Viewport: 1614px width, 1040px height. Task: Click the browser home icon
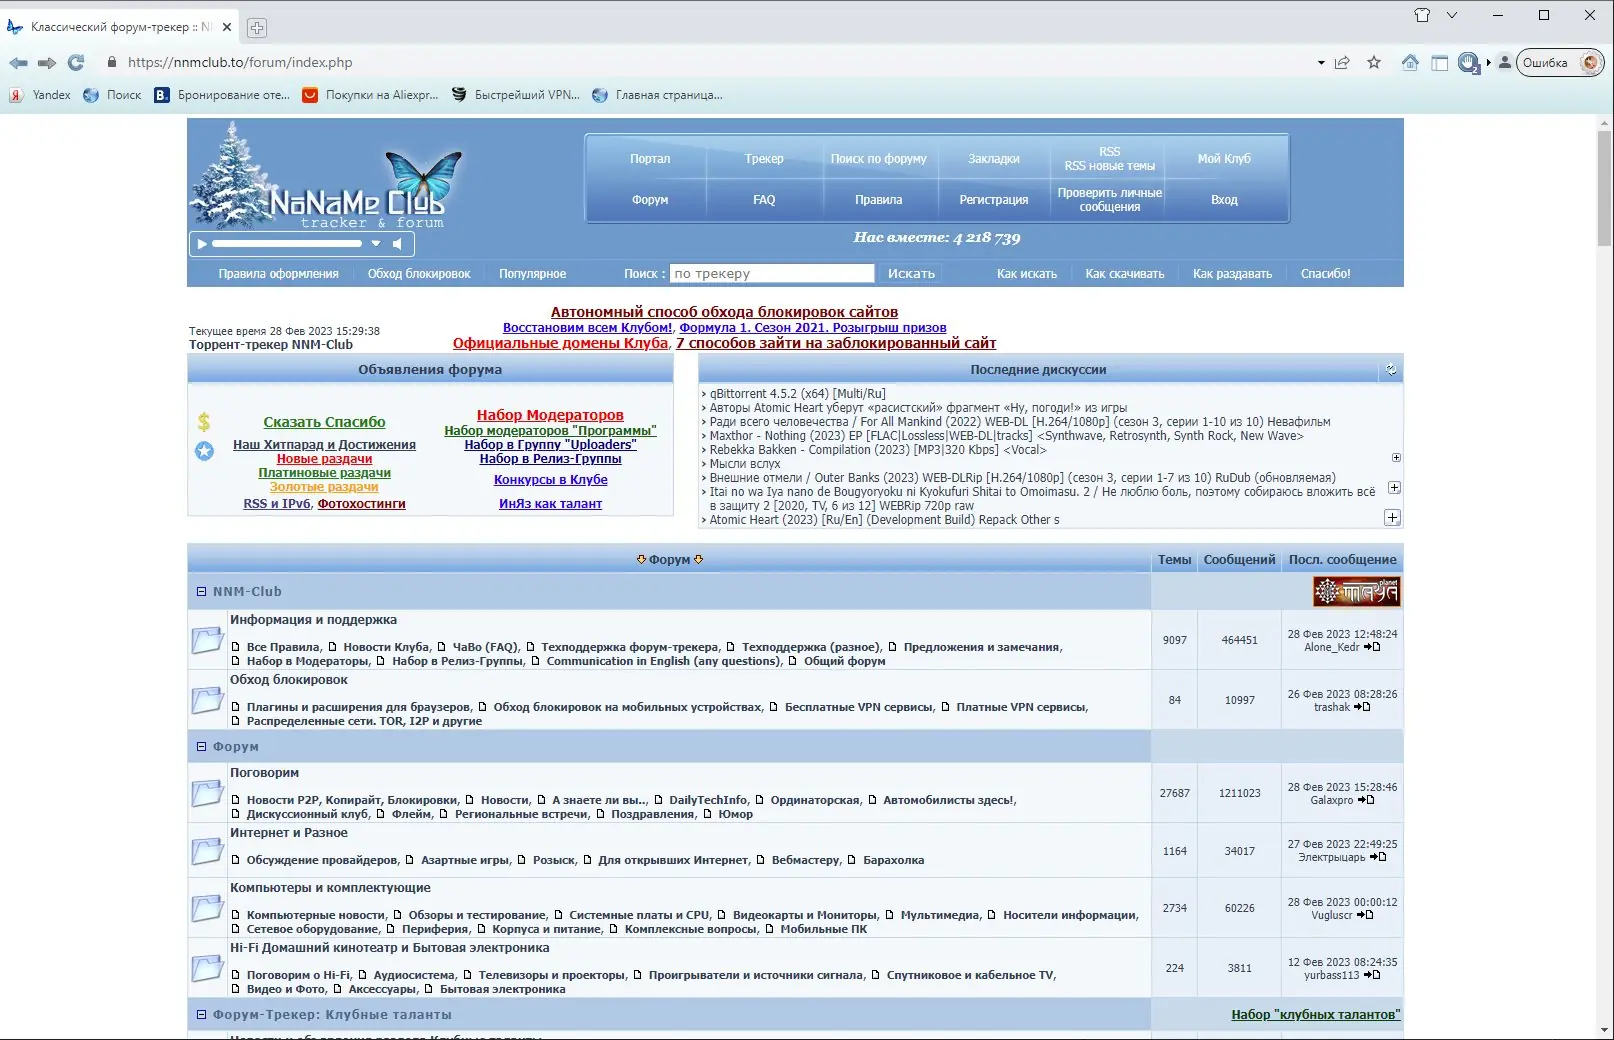1410,63
